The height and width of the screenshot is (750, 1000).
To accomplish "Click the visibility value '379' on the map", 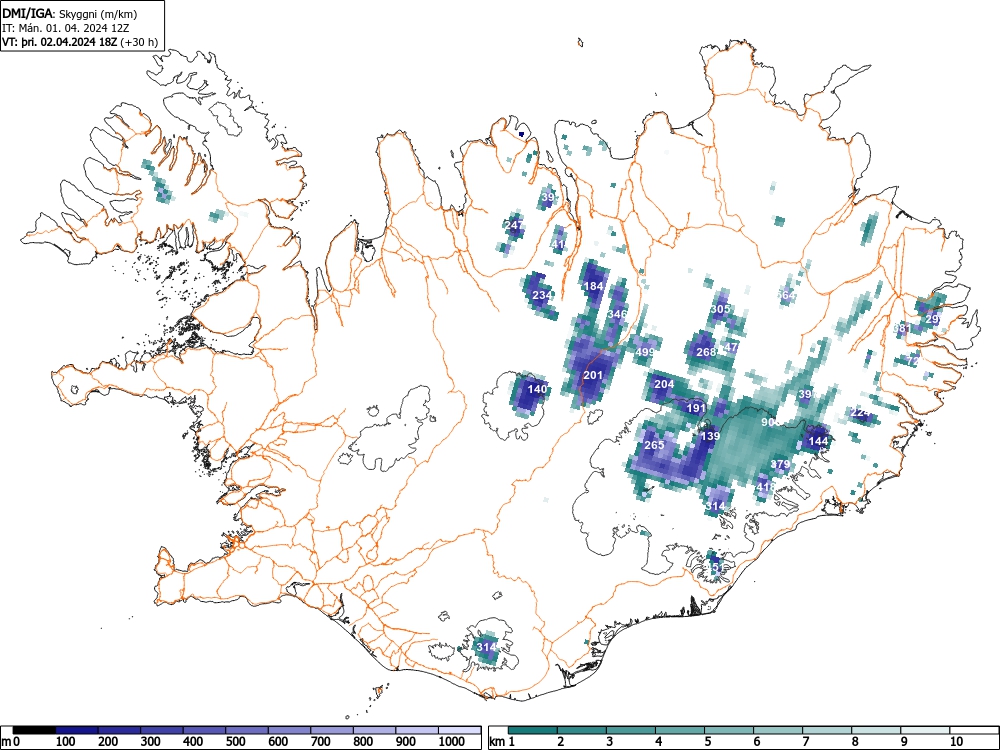I will tap(781, 464).
